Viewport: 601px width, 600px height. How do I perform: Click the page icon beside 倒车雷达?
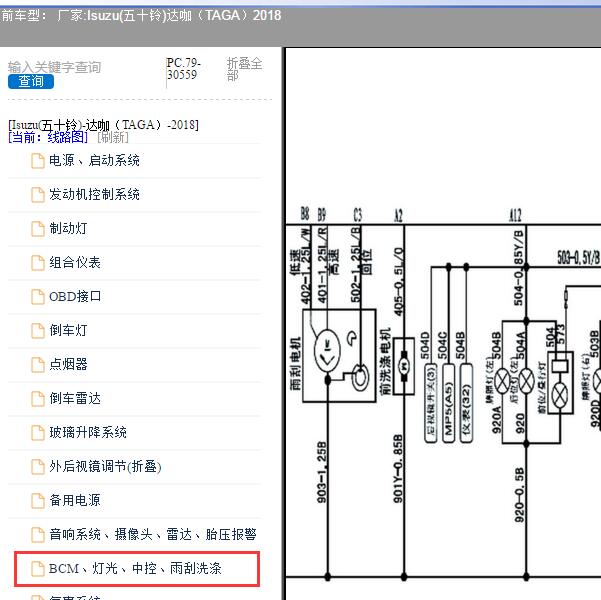click(38, 399)
